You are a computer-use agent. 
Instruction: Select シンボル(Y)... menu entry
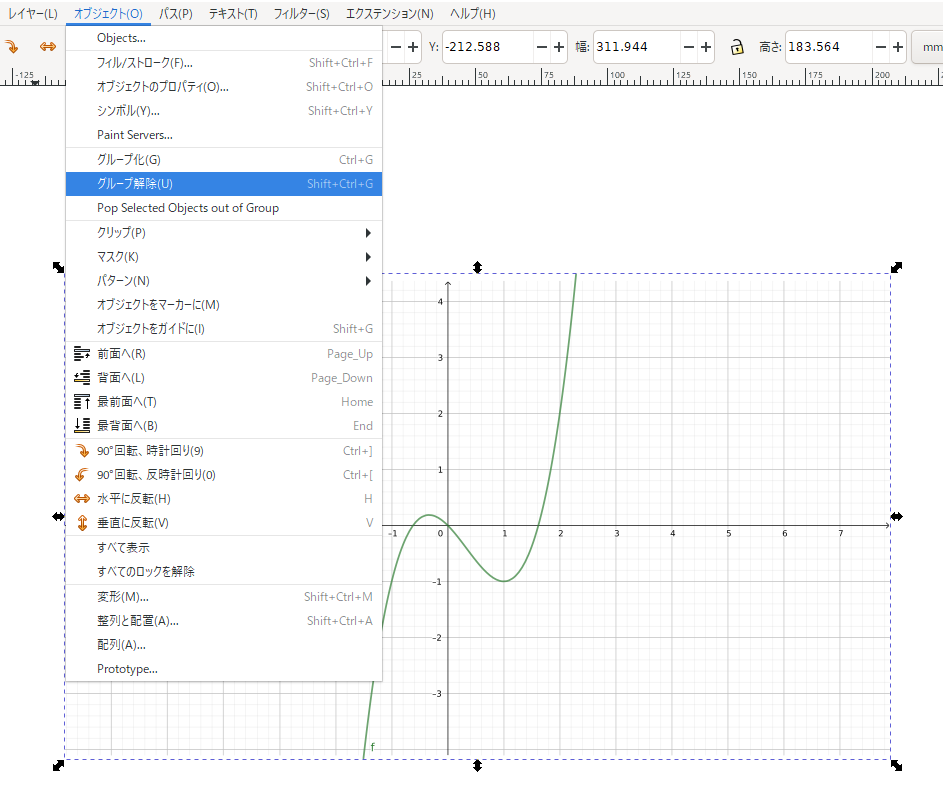point(224,111)
